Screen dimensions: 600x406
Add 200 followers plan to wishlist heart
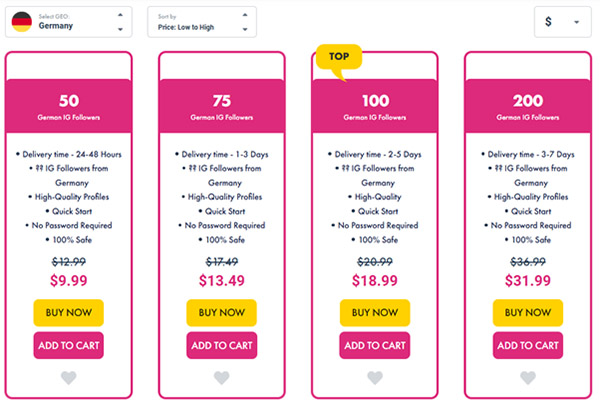(x=527, y=378)
